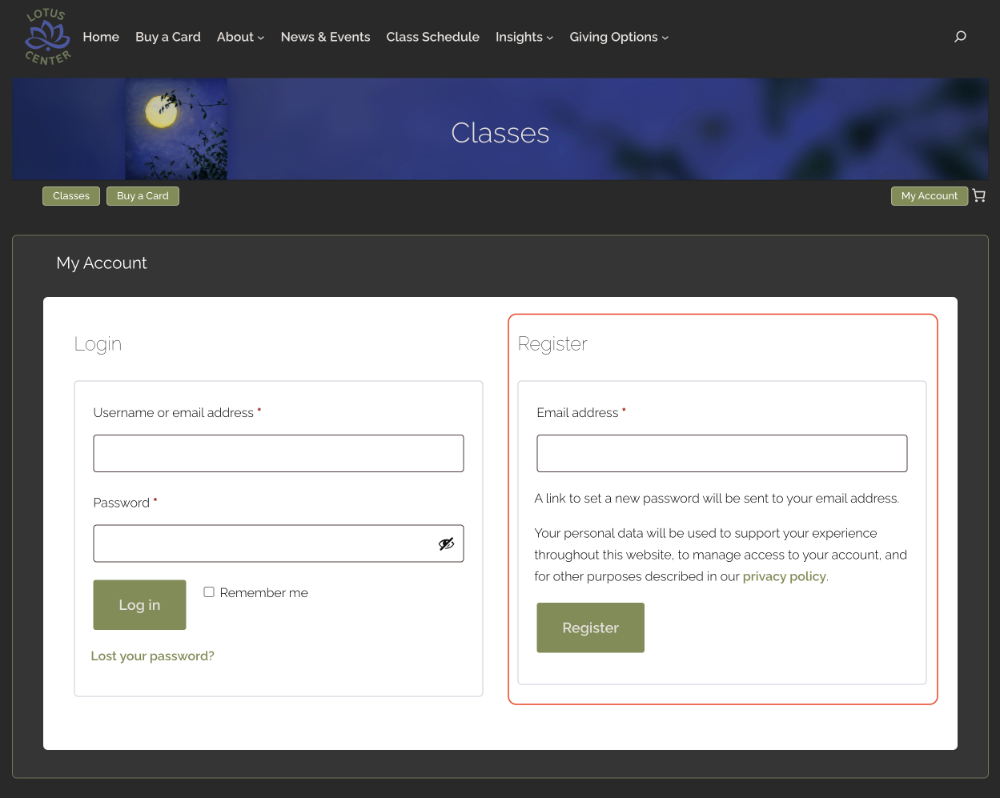Image resolution: width=1000 pixels, height=798 pixels.
Task: Enable the Remember me checkbox
Action: [209, 592]
